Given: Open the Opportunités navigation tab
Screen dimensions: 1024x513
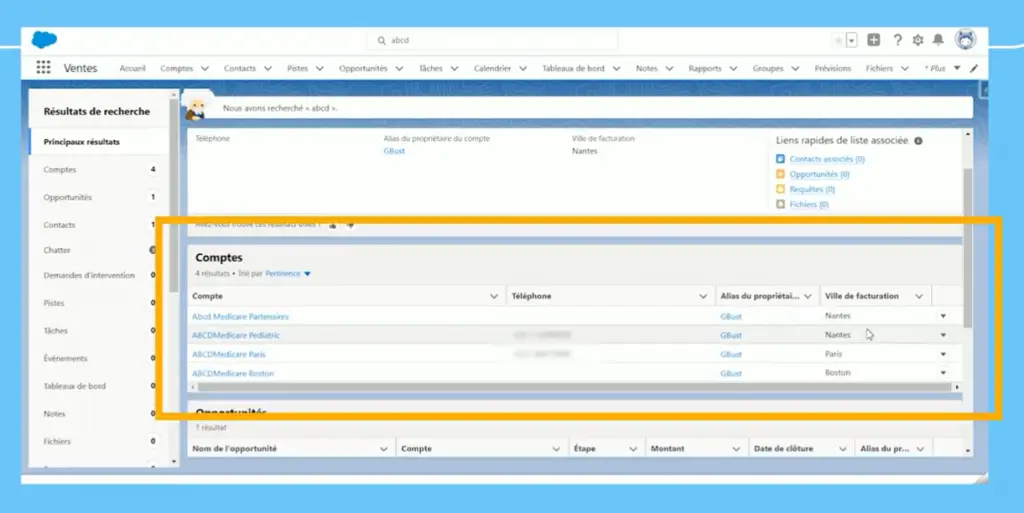Looking at the screenshot, I should tap(363, 68).
